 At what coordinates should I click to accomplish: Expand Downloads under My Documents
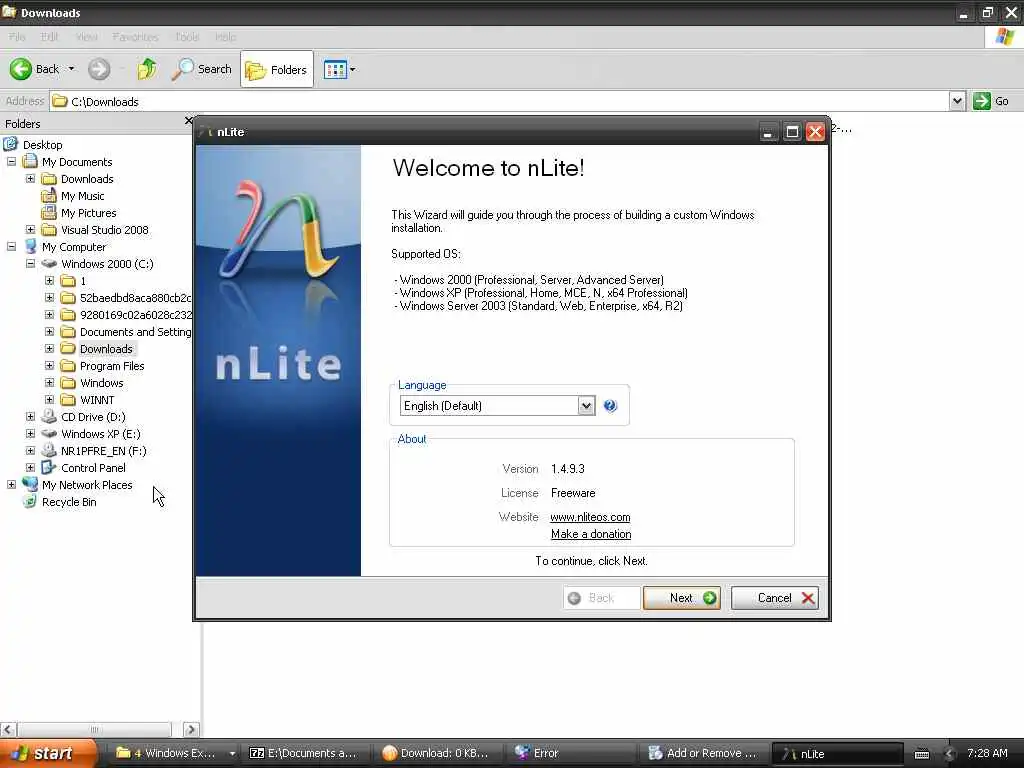pos(30,178)
